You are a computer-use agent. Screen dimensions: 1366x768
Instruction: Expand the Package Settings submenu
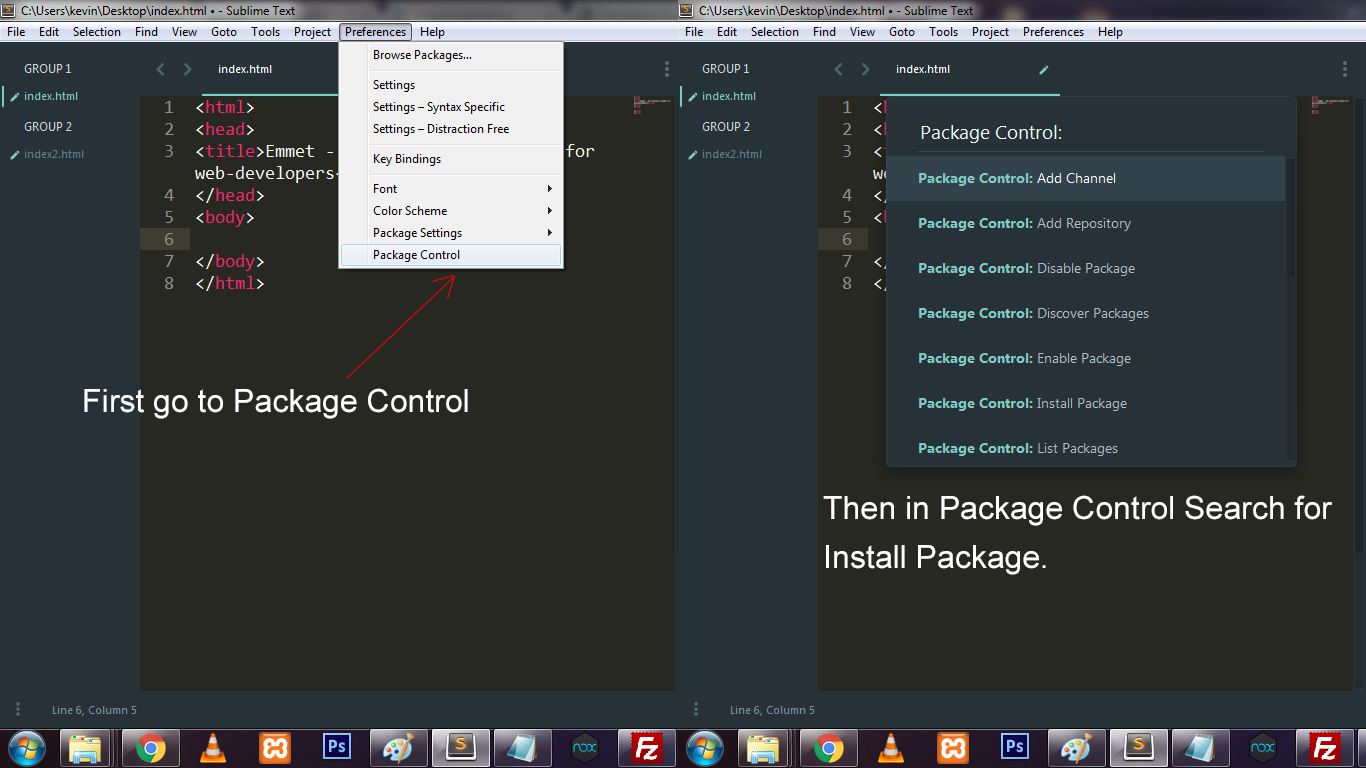pos(451,233)
